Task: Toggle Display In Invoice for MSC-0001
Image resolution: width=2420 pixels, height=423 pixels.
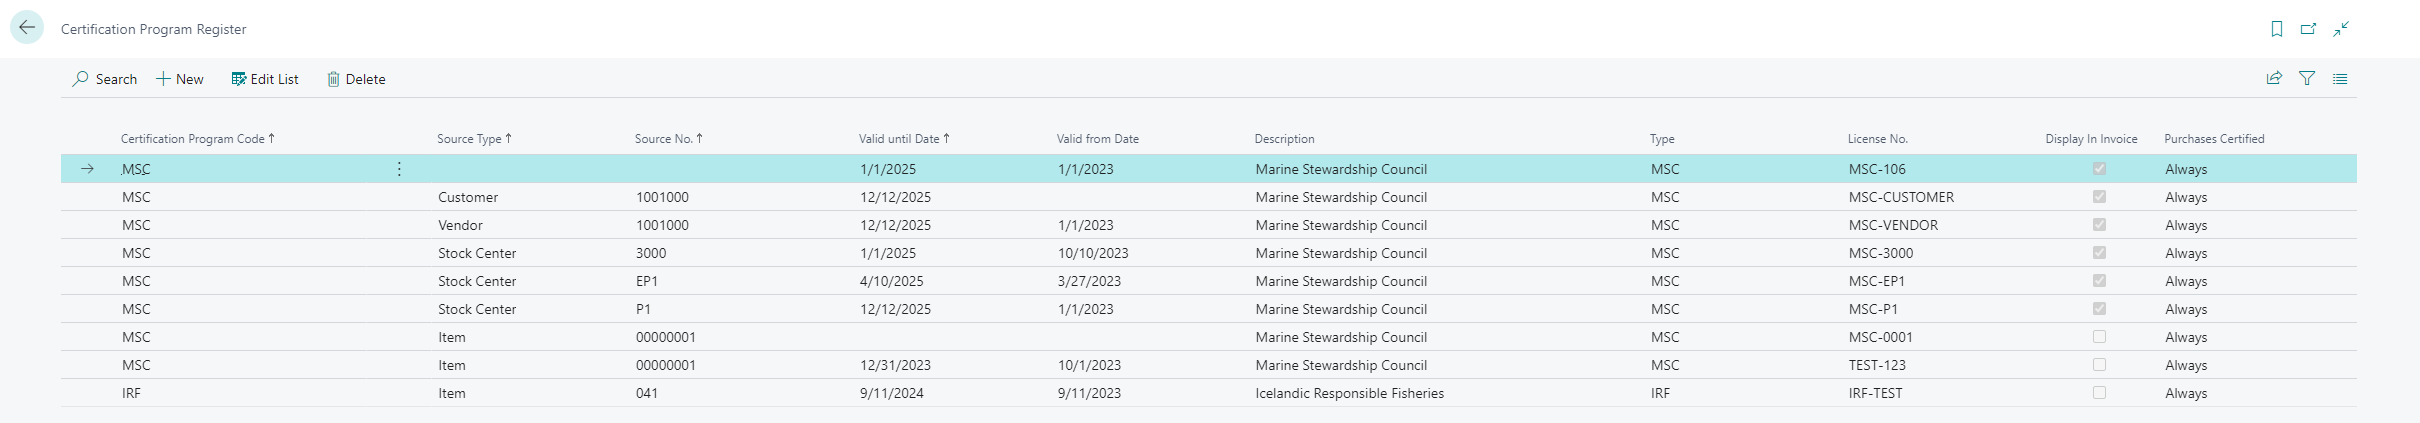Action: coord(2099,337)
